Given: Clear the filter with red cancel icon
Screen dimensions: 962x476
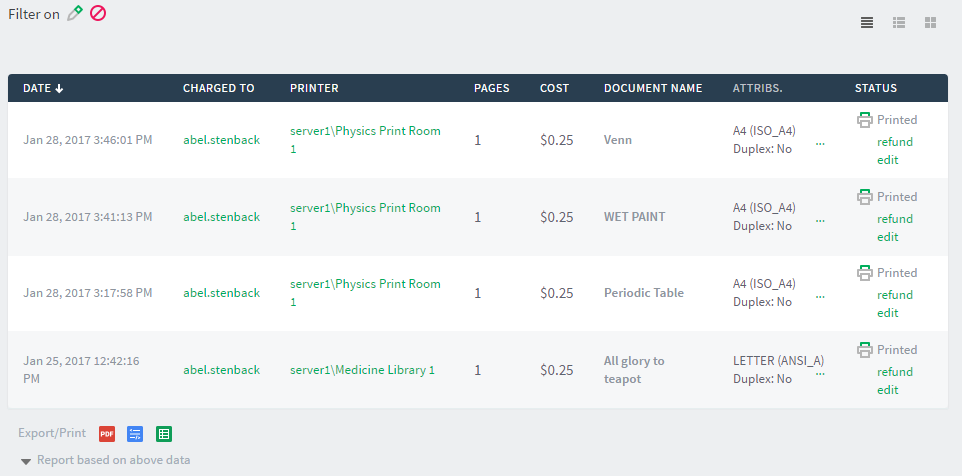Looking at the screenshot, I should [x=98, y=14].
